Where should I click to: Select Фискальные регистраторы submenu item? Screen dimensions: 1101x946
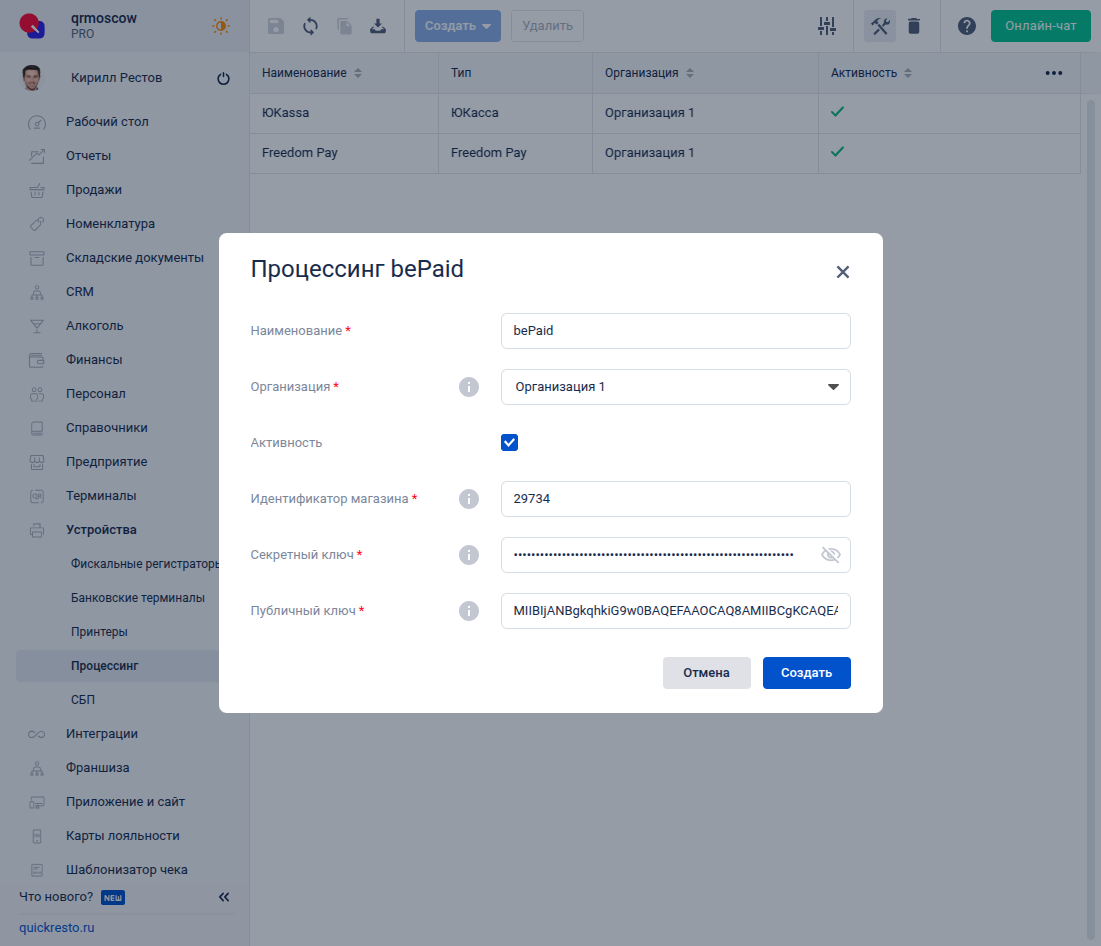coord(145,564)
